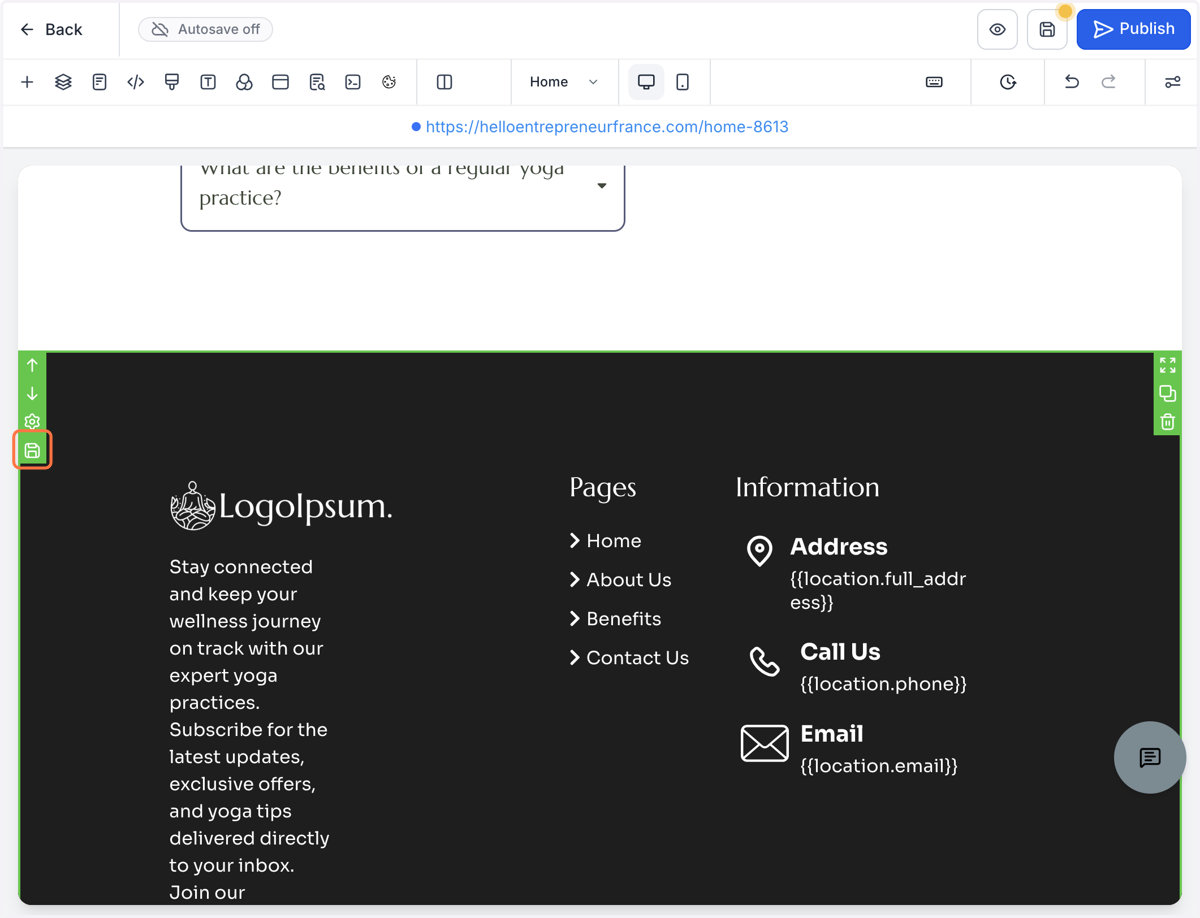Screen dimensions: 1200x918
Task: Open the typography T icon
Action: tap(208, 82)
